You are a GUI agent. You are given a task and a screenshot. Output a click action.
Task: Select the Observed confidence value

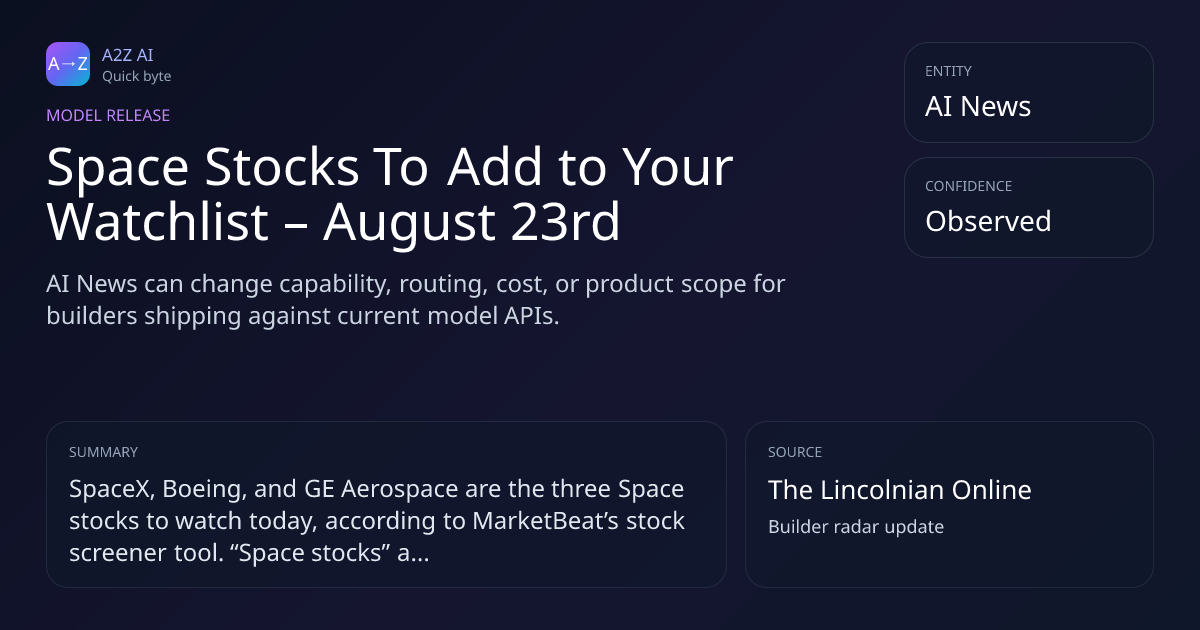click(988, 221)
